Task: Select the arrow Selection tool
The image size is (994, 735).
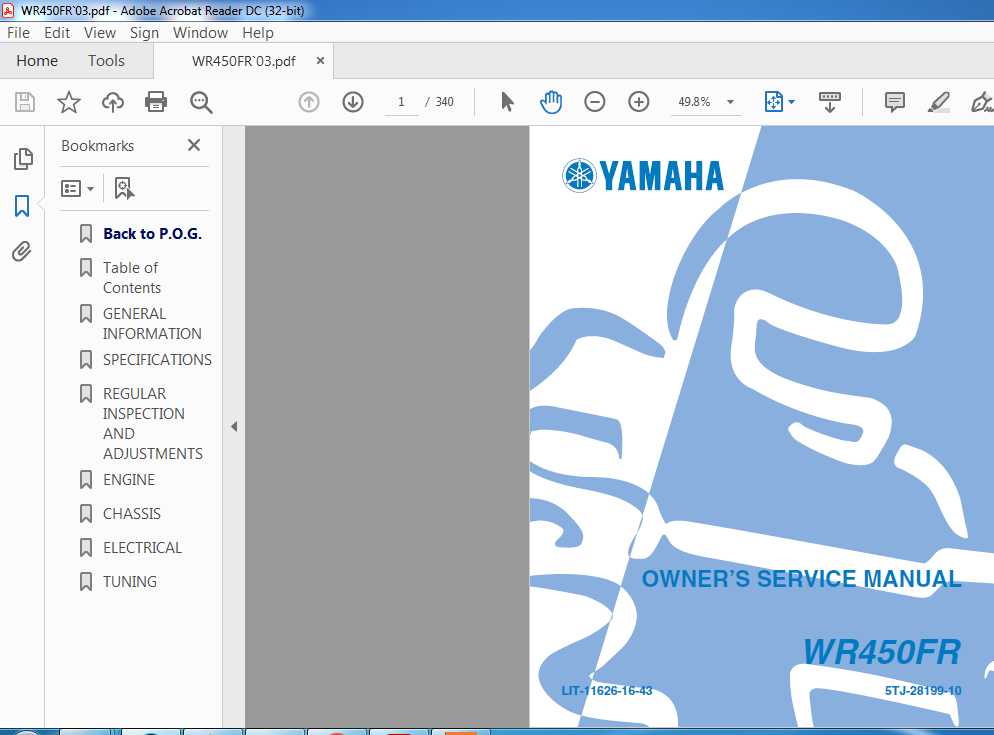Action: (507, 102)
